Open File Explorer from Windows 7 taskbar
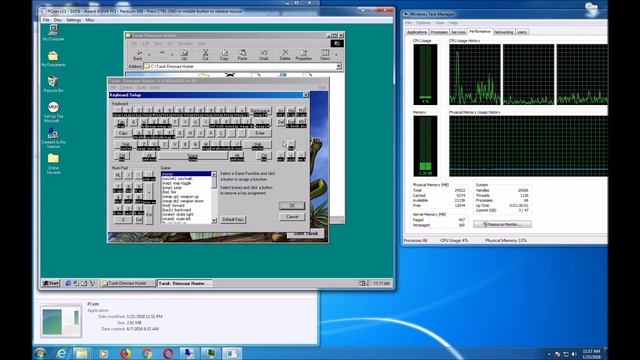Viewport: 640px width, 360px height. [x=81, y=353]
